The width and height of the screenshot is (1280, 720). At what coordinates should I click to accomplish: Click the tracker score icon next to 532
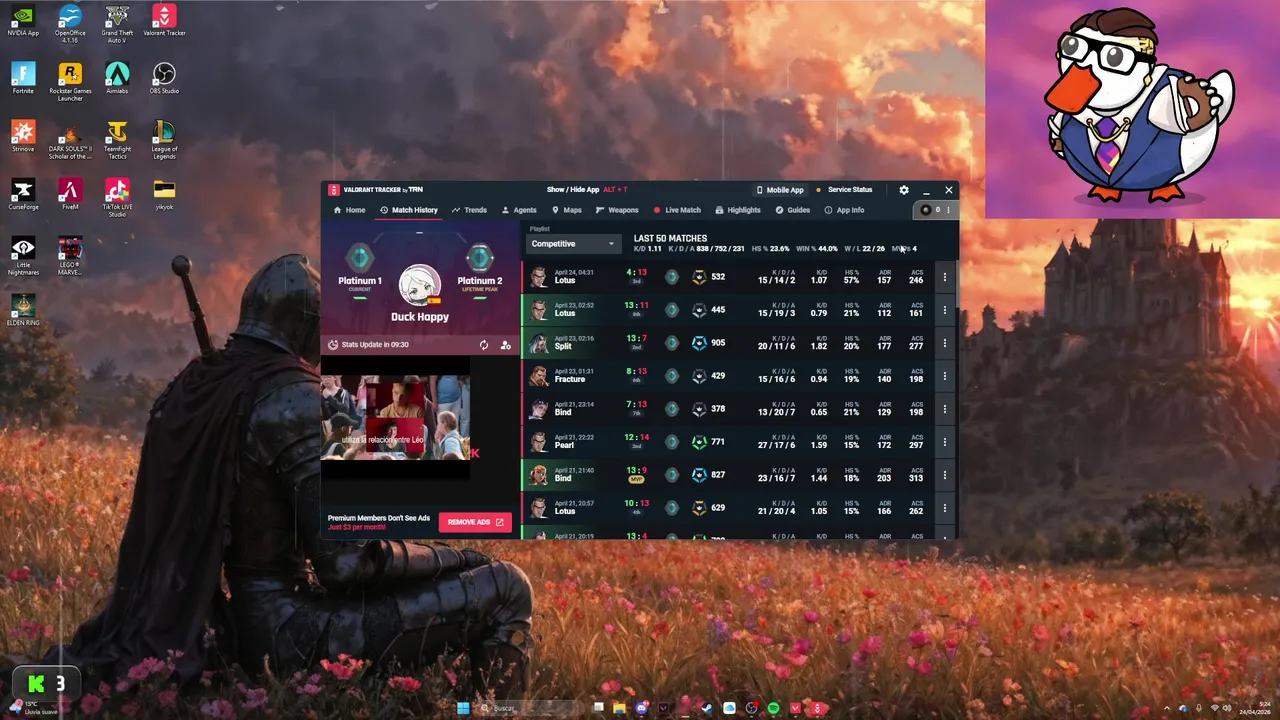click(699, 277)
